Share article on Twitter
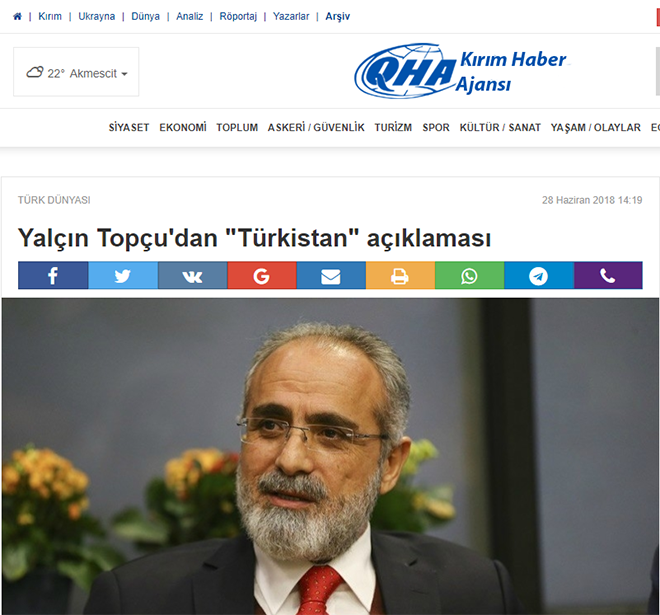The height and width of the screenshot is (615, 660). (123, 275)
